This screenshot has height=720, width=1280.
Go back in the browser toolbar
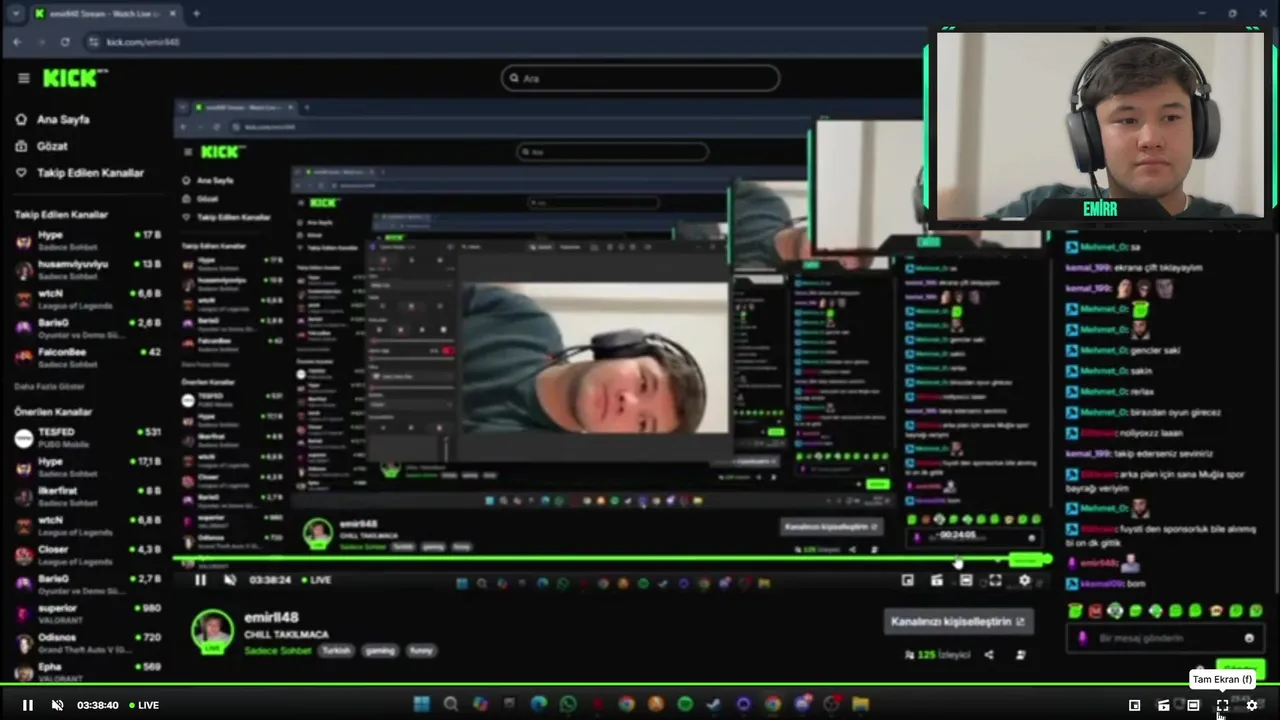click(17, 42)
